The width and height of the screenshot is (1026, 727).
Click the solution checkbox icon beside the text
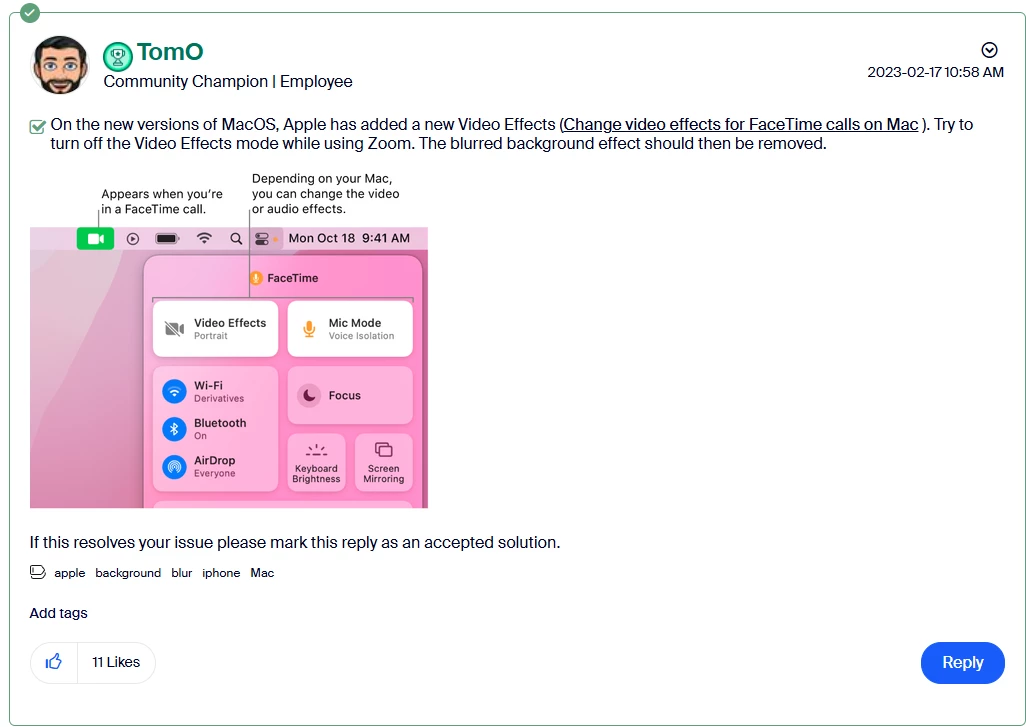38,126
